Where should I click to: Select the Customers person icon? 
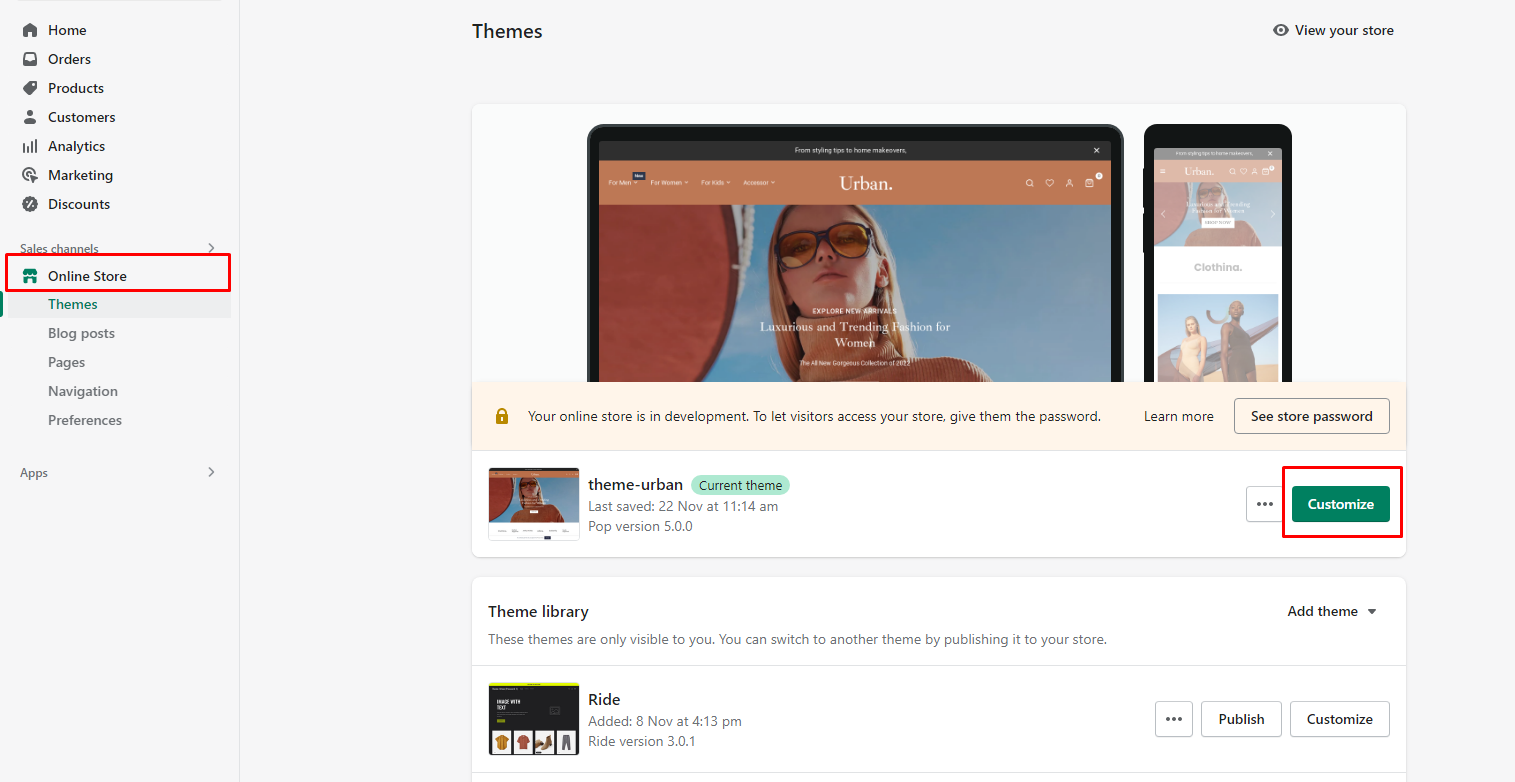pos(30,117)
